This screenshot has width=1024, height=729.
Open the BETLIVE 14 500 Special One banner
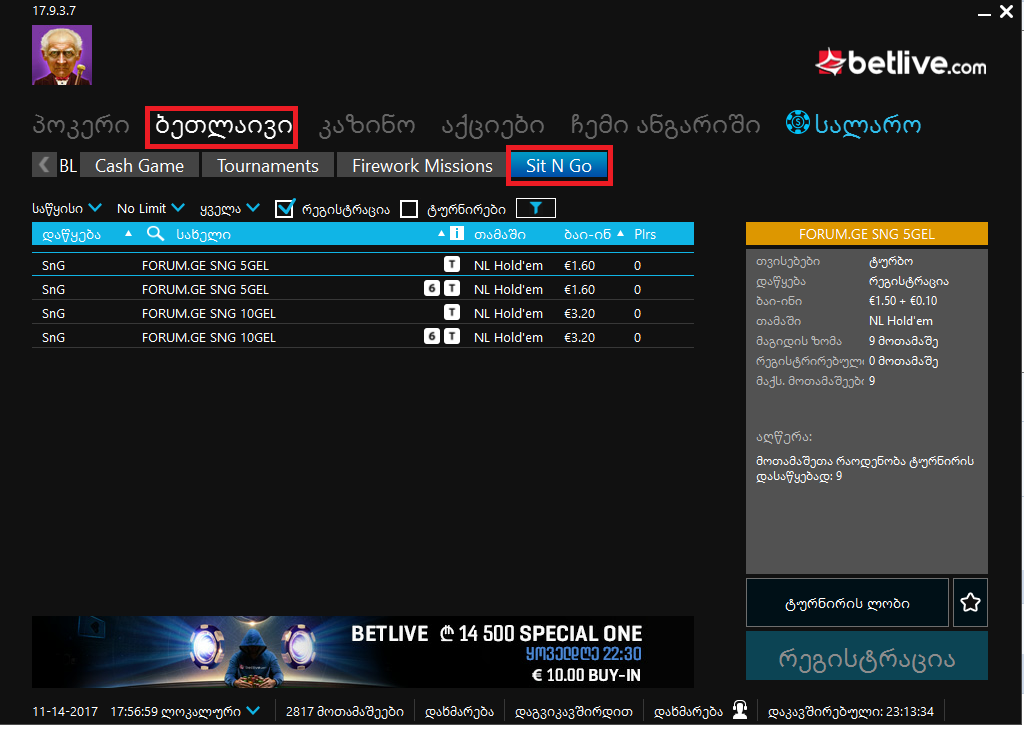click(362, 651)
